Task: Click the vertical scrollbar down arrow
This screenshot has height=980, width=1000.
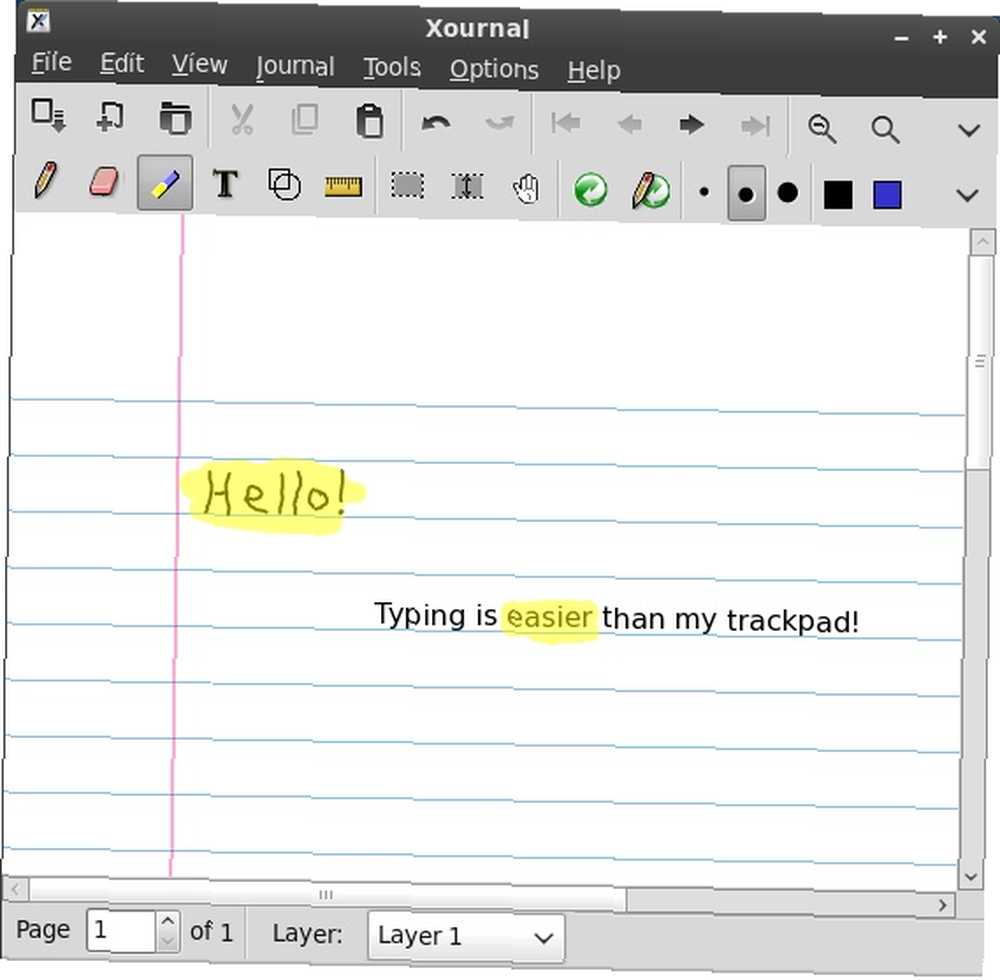Action: pyautogui.click(x=971, y=877)
